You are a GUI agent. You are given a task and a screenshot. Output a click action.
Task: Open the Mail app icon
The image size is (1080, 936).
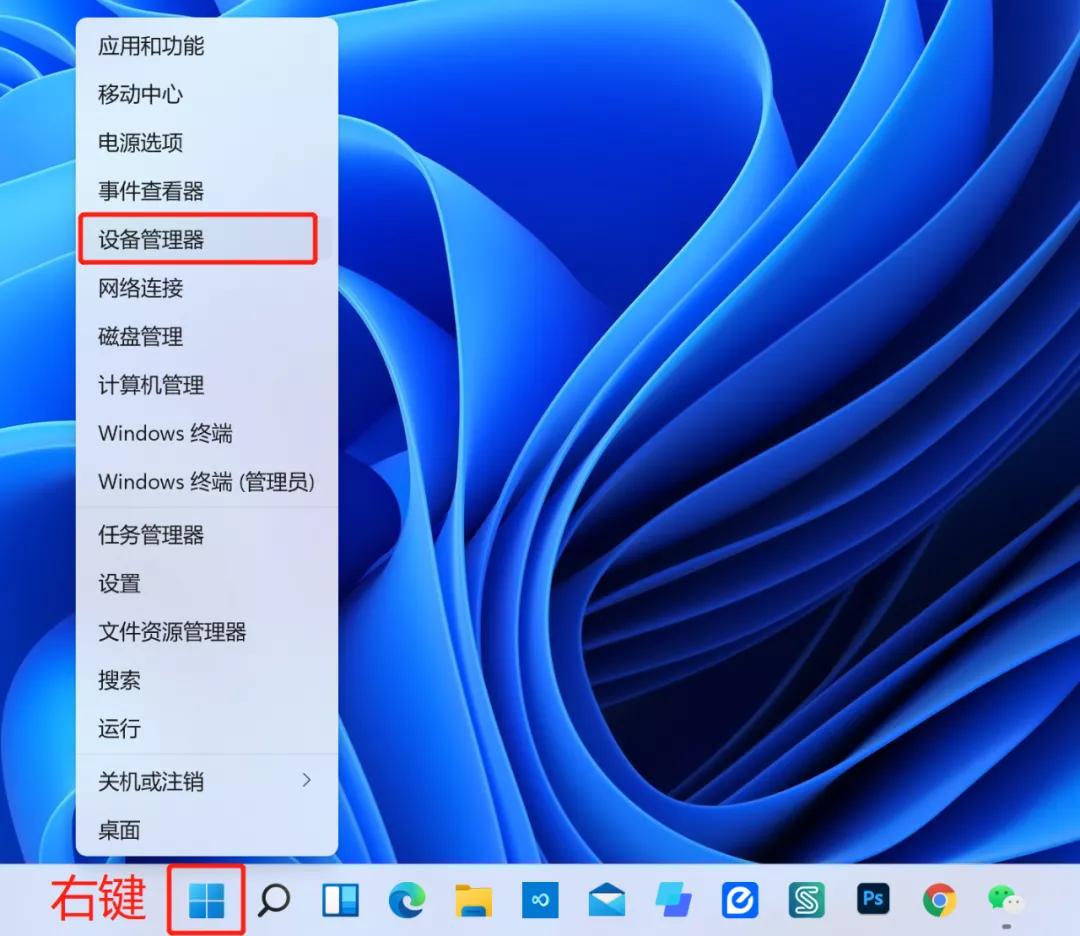[x=605, y=901]
